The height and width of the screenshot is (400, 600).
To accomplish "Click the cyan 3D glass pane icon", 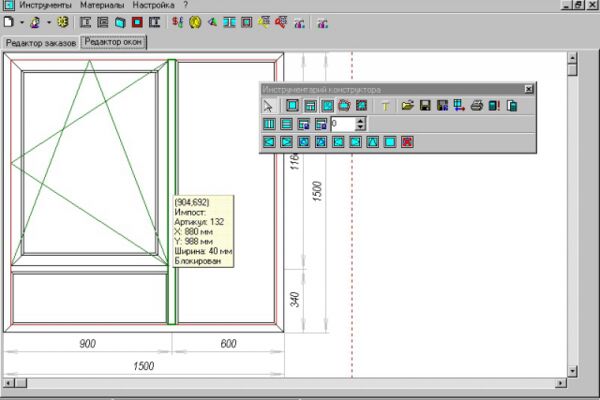I will point(120,23).
